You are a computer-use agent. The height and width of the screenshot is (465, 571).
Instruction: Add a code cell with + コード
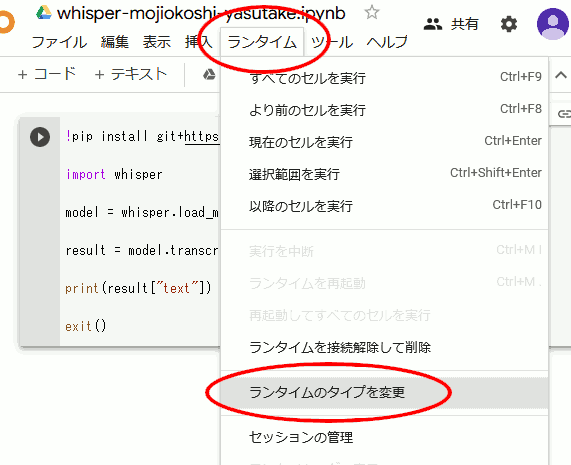pyautogui.click(x=47, y=74)
